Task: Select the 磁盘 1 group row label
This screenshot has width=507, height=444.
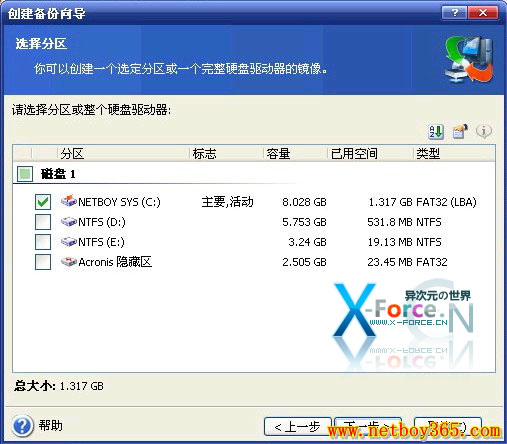Action: click(x=58, y=174)
